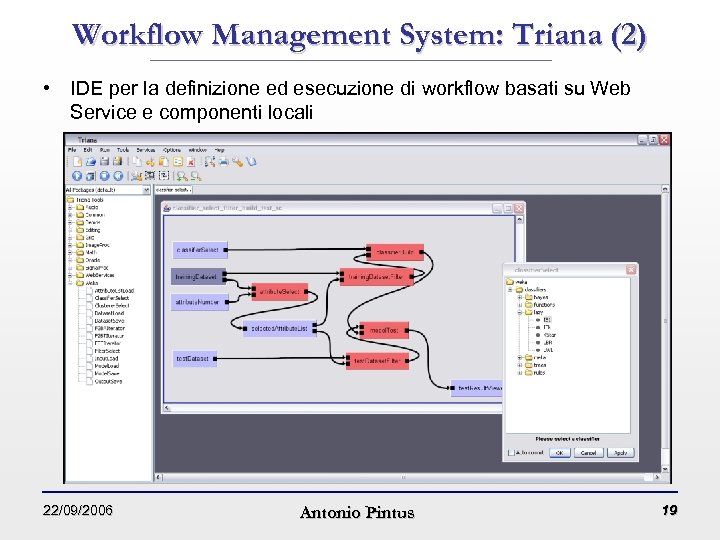Click the testDatasetFilter red node
Image resolution: width=720 pixels, height=540 pixels.
click(x=377, y=361)
